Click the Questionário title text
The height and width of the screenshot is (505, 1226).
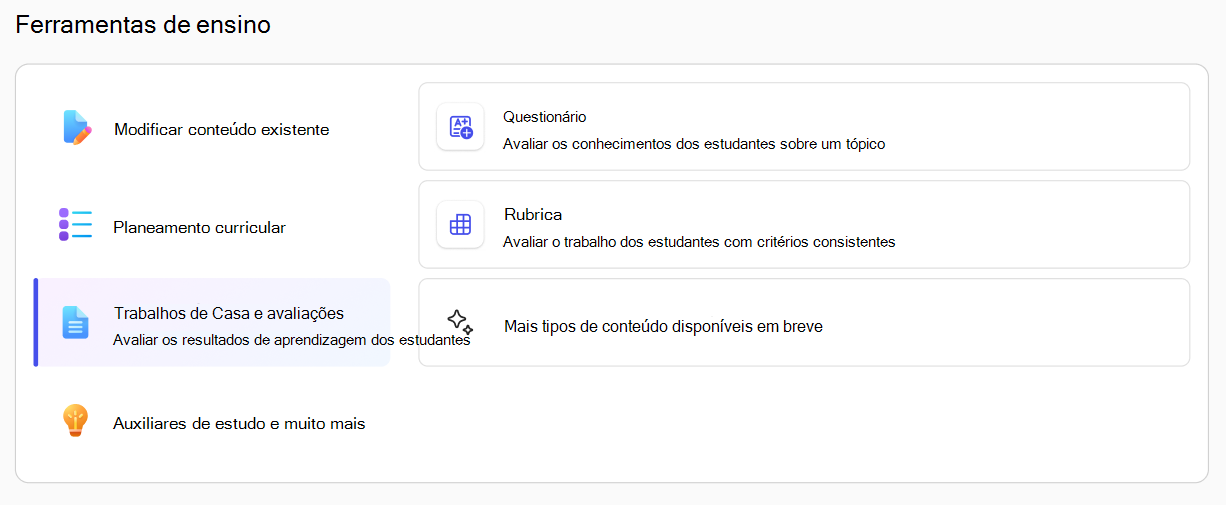(545, 117)
